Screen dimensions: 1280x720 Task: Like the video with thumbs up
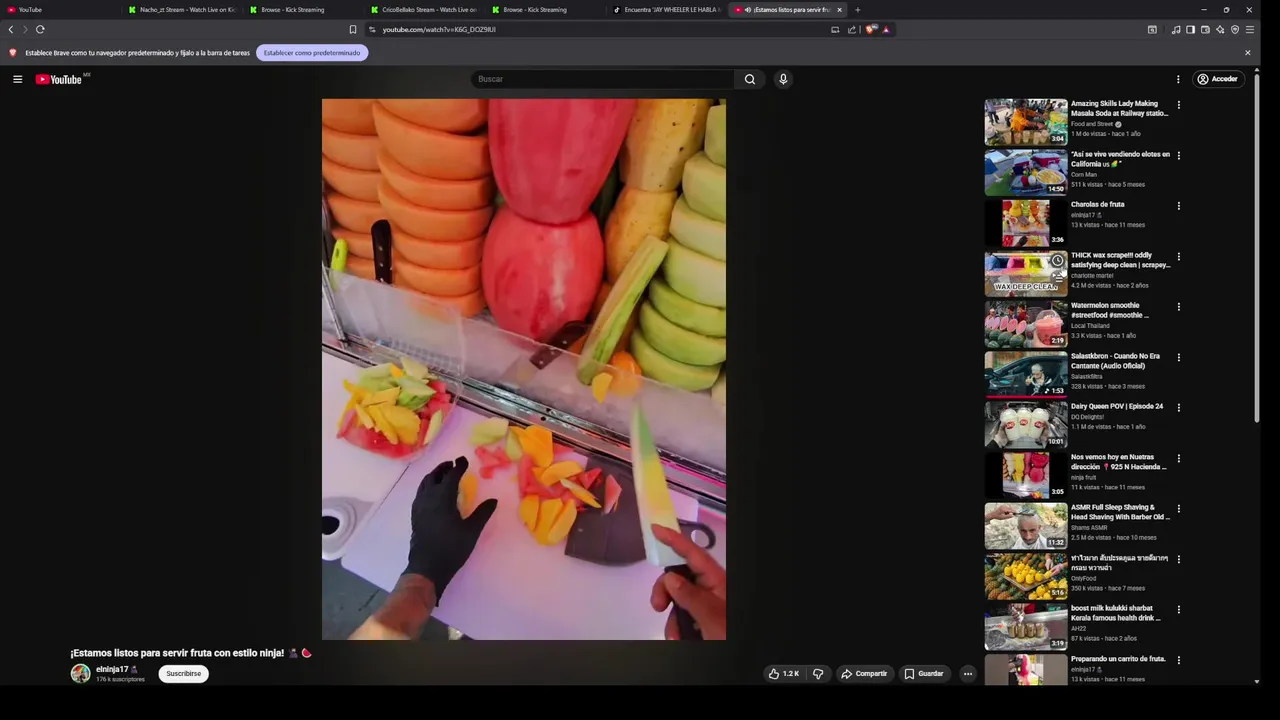[783, 674]
